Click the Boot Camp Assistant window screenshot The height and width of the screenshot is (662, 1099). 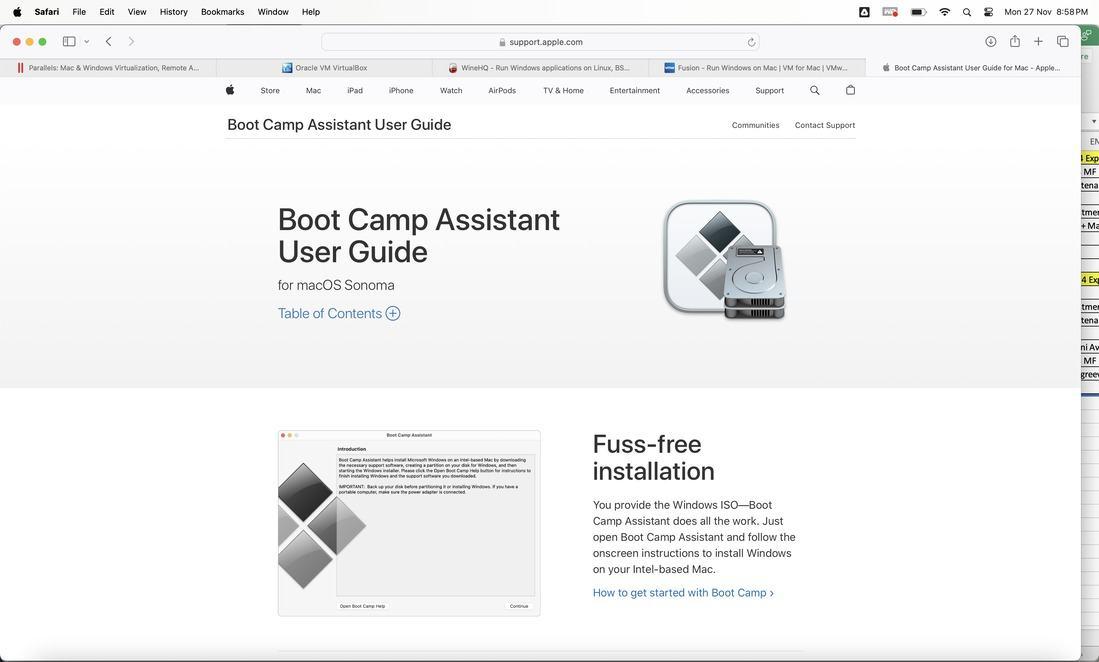point(409,523)
